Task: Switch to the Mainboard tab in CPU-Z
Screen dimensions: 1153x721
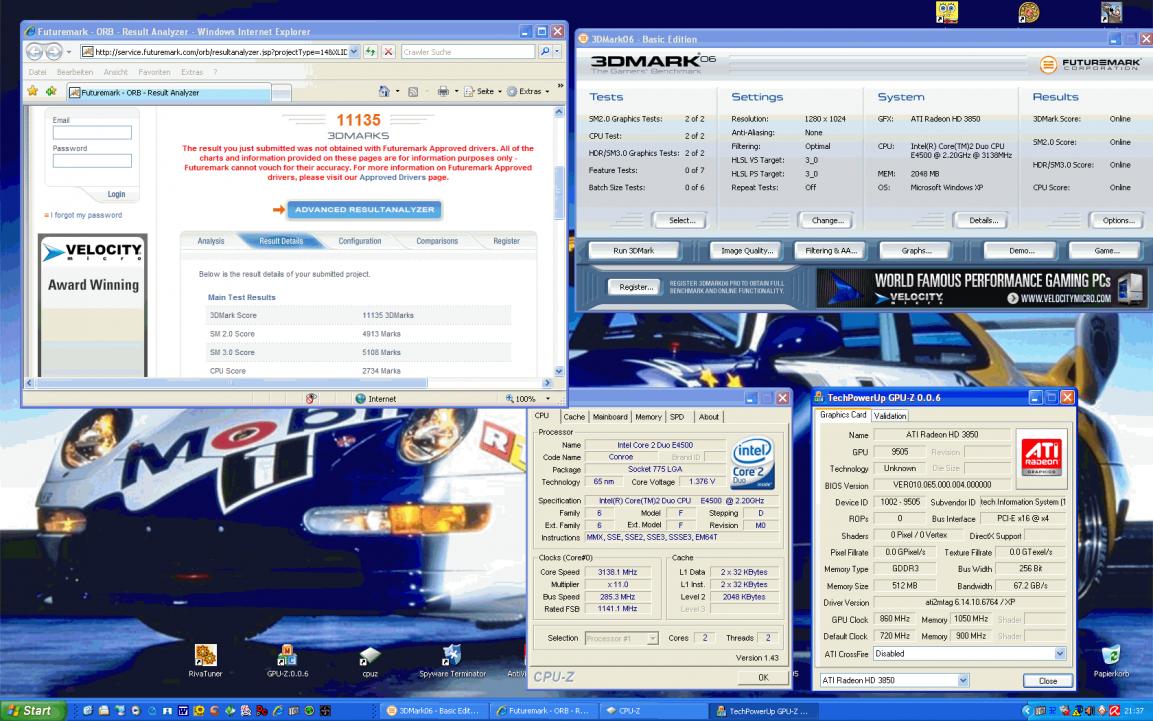Action: tap(610, 417)
